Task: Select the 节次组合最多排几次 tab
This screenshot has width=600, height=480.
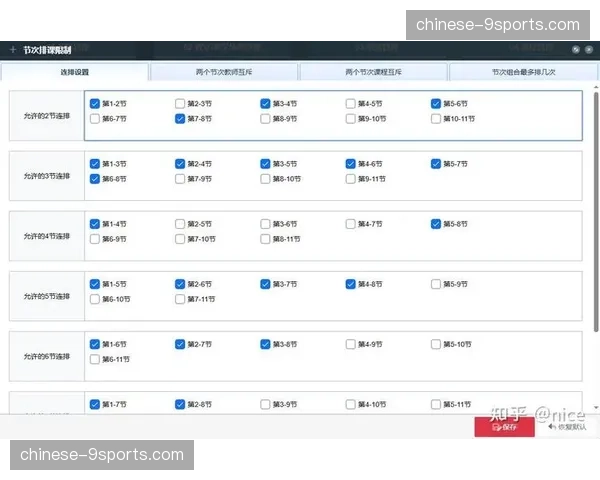Action: pos(523,72)
